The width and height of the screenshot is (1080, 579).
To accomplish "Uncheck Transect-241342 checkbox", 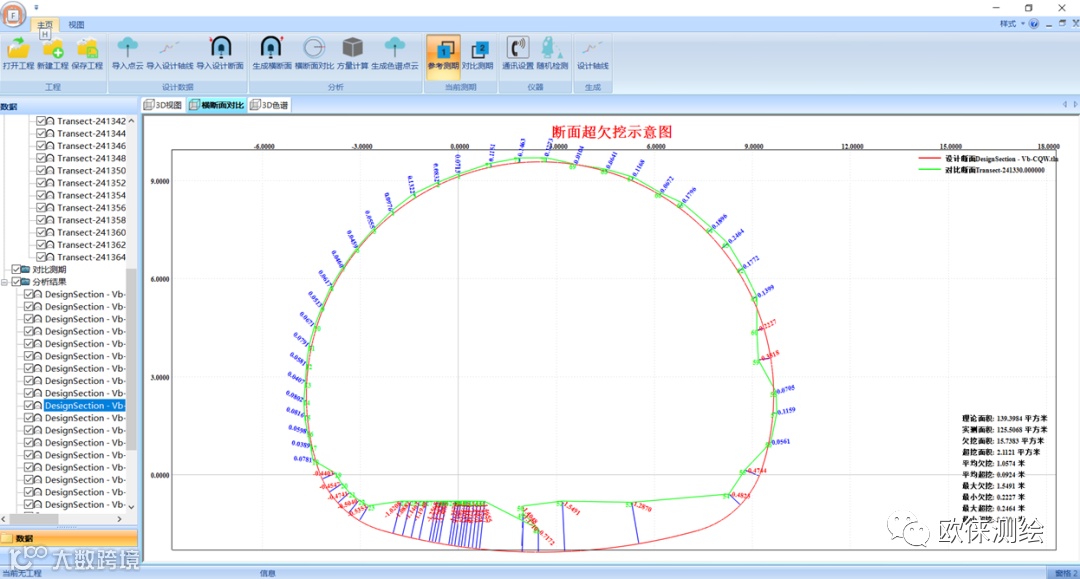I will 41,121.
